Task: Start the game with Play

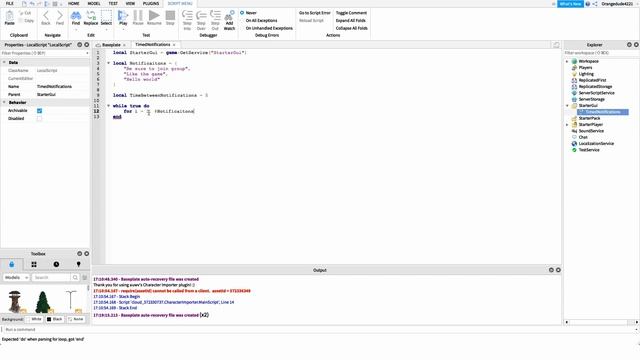Action: 123,18
